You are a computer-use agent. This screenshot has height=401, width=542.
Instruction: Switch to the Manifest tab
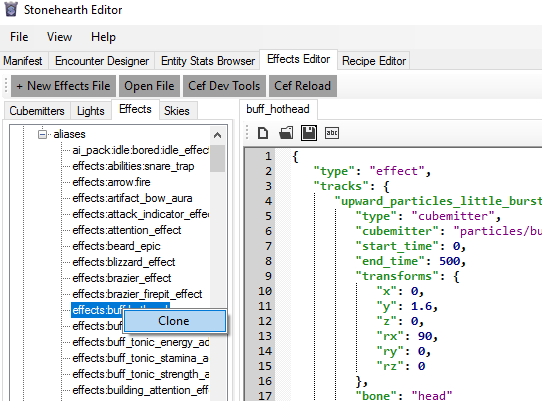[23, 61]
